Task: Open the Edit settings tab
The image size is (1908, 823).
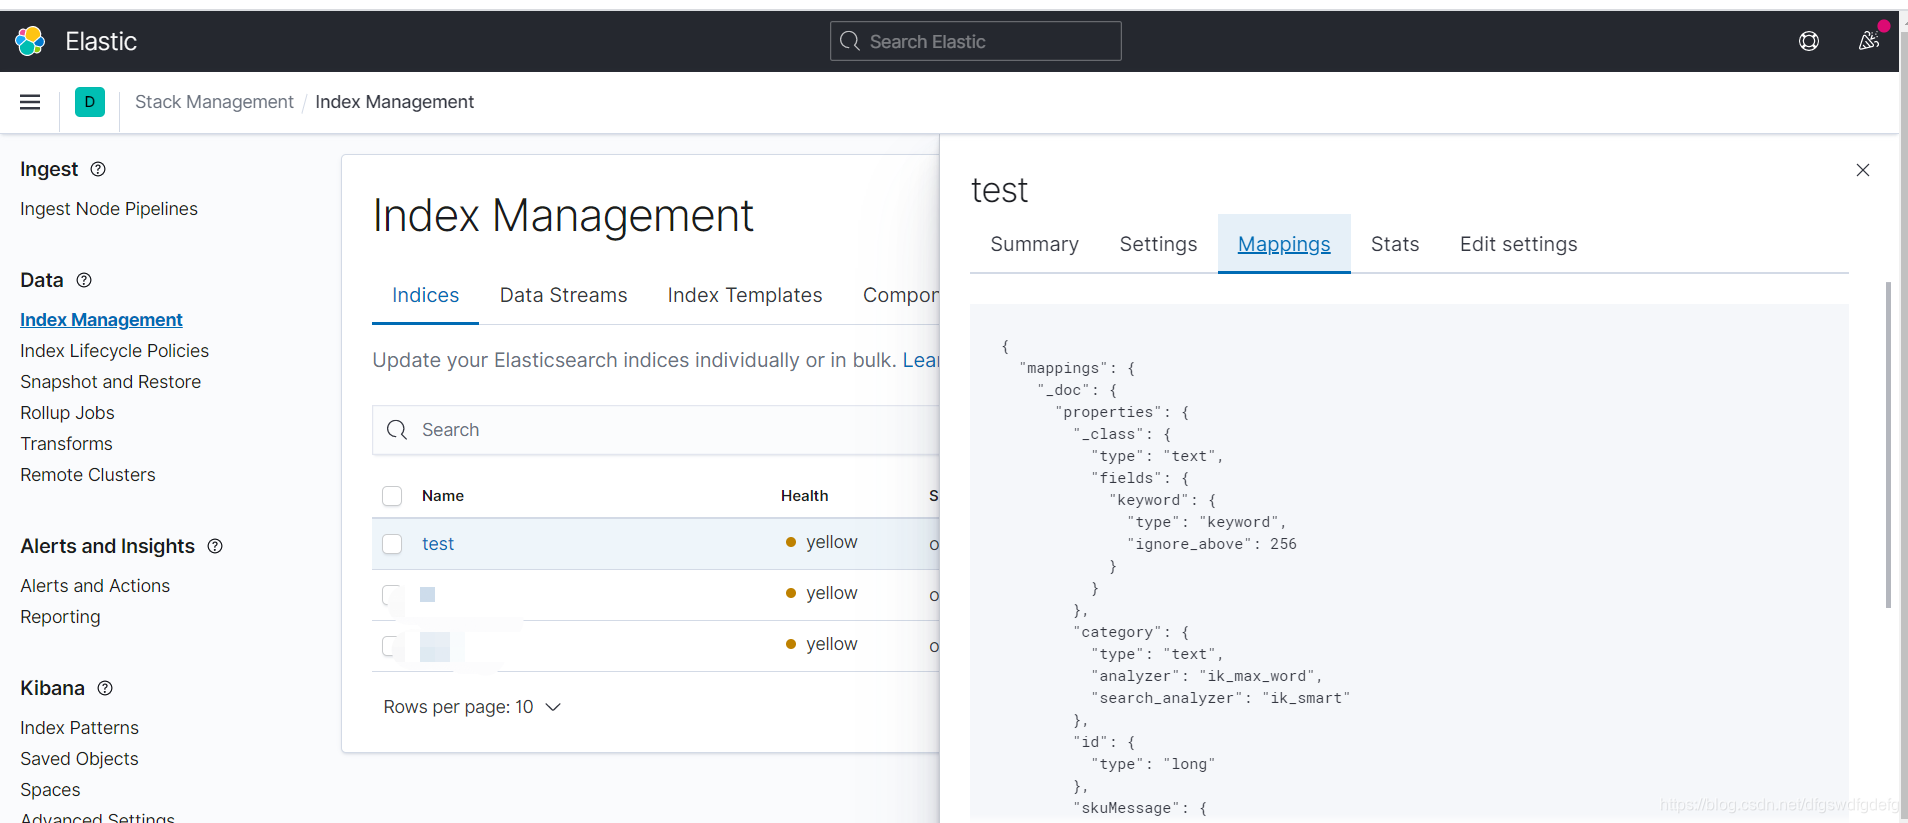Action: point(1518,244)
